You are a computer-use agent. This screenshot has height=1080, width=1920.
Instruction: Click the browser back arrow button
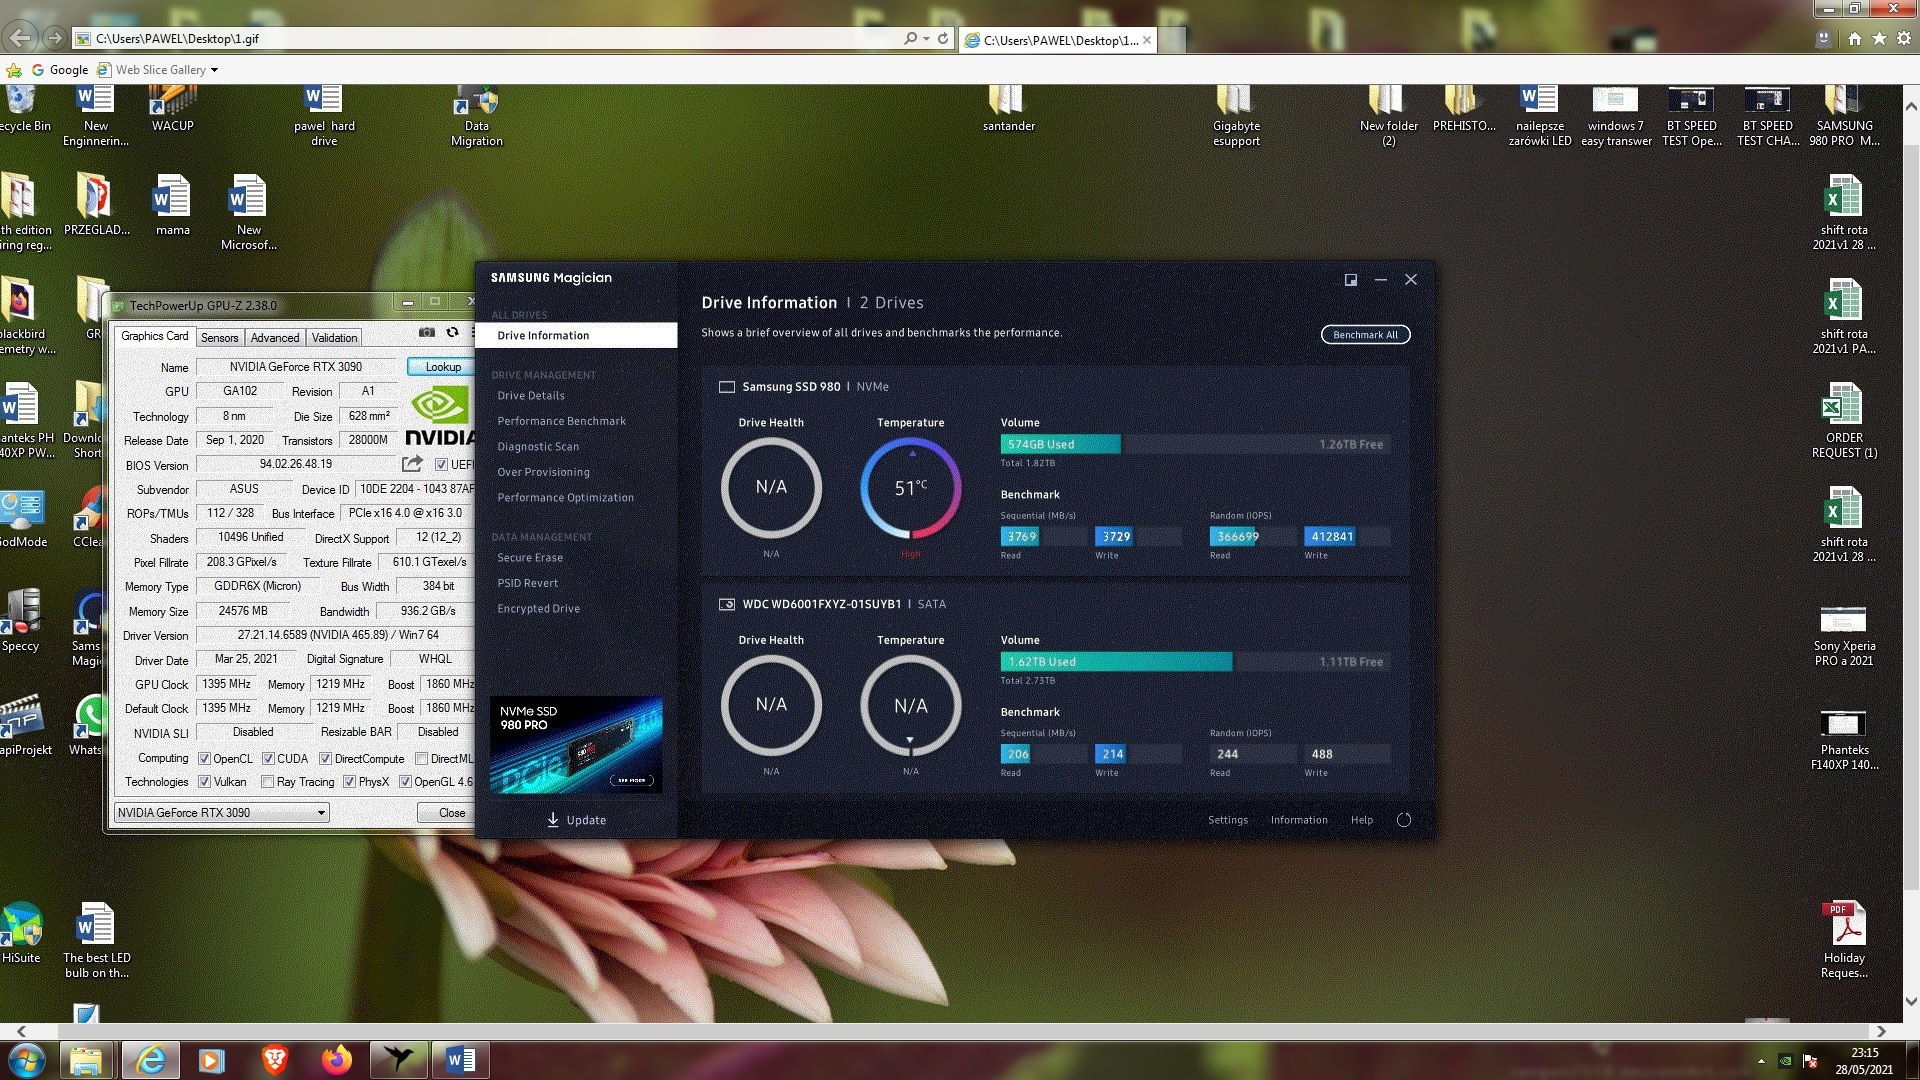(20, 38)
